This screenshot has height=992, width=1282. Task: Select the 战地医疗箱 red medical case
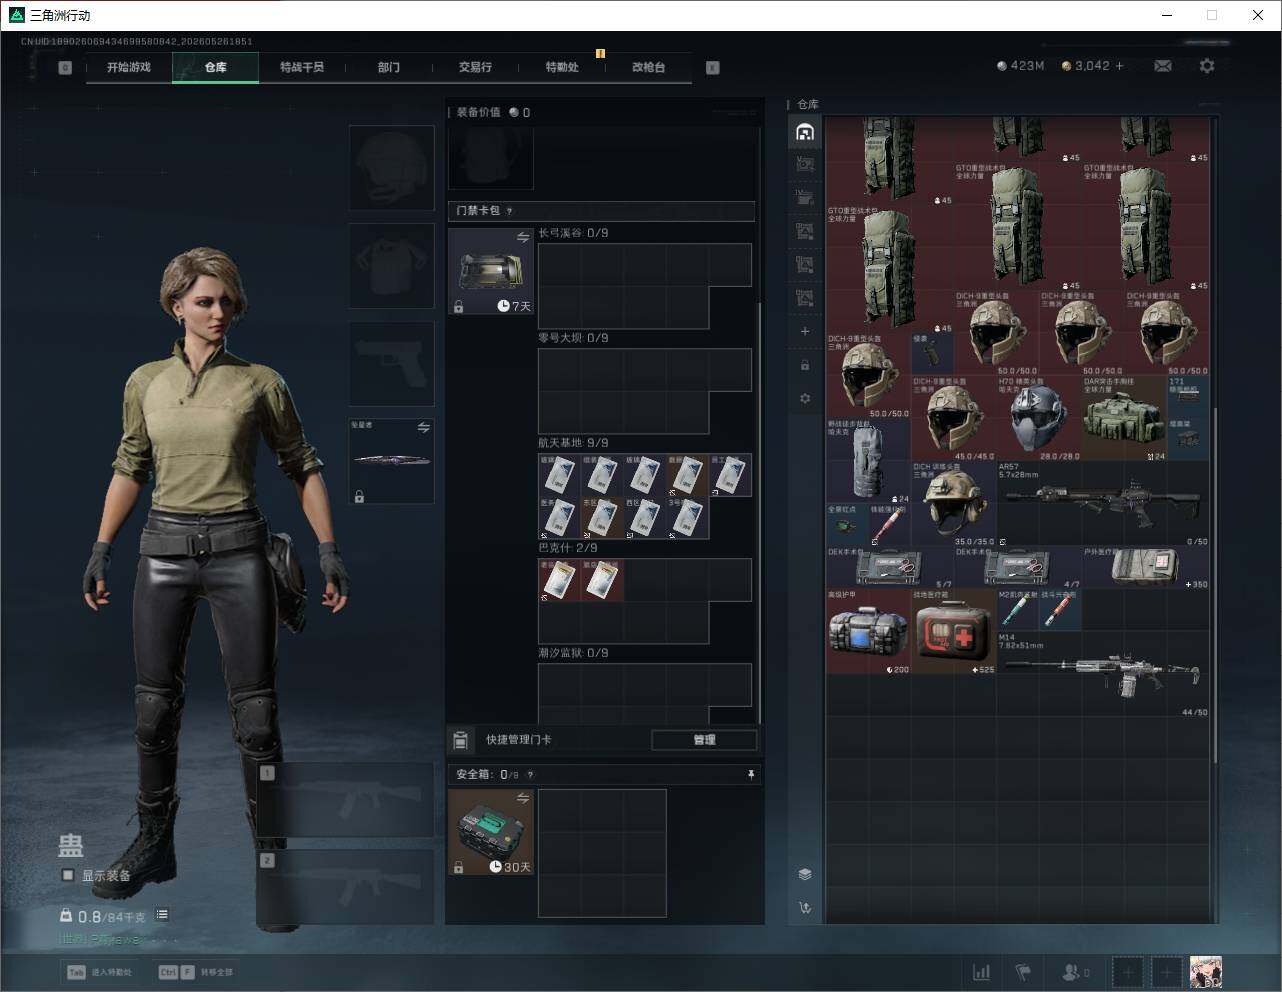954,632
